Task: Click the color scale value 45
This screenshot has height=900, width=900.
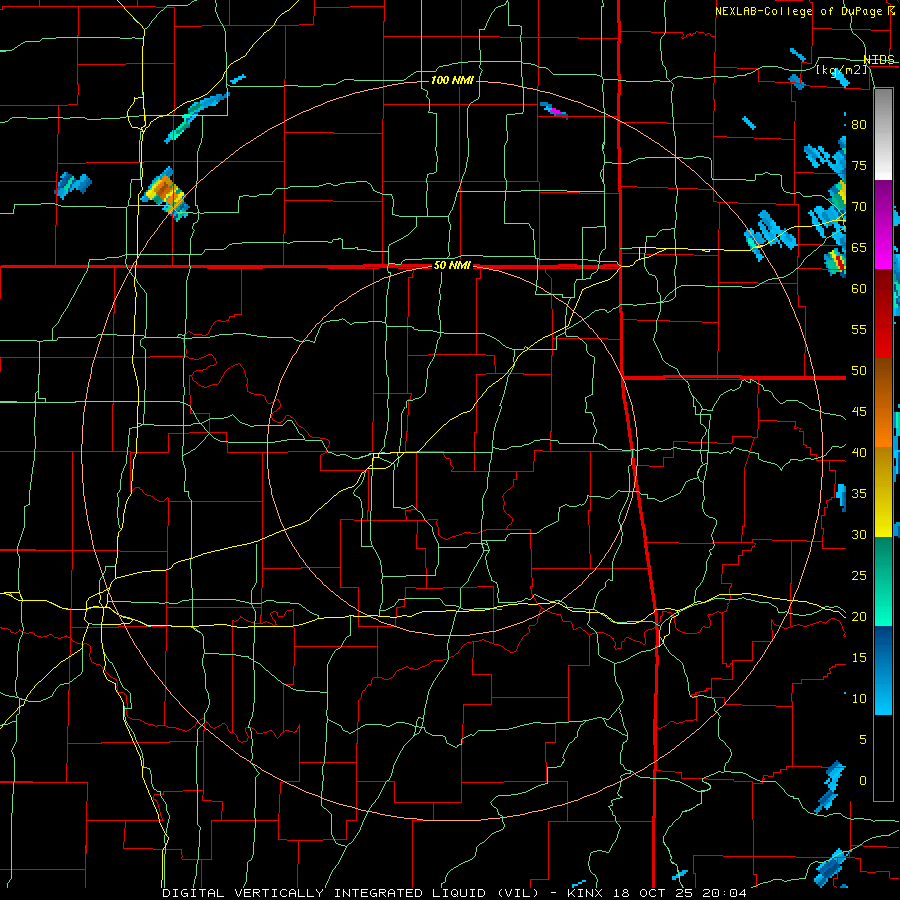Action: click(x=859, y=412)
